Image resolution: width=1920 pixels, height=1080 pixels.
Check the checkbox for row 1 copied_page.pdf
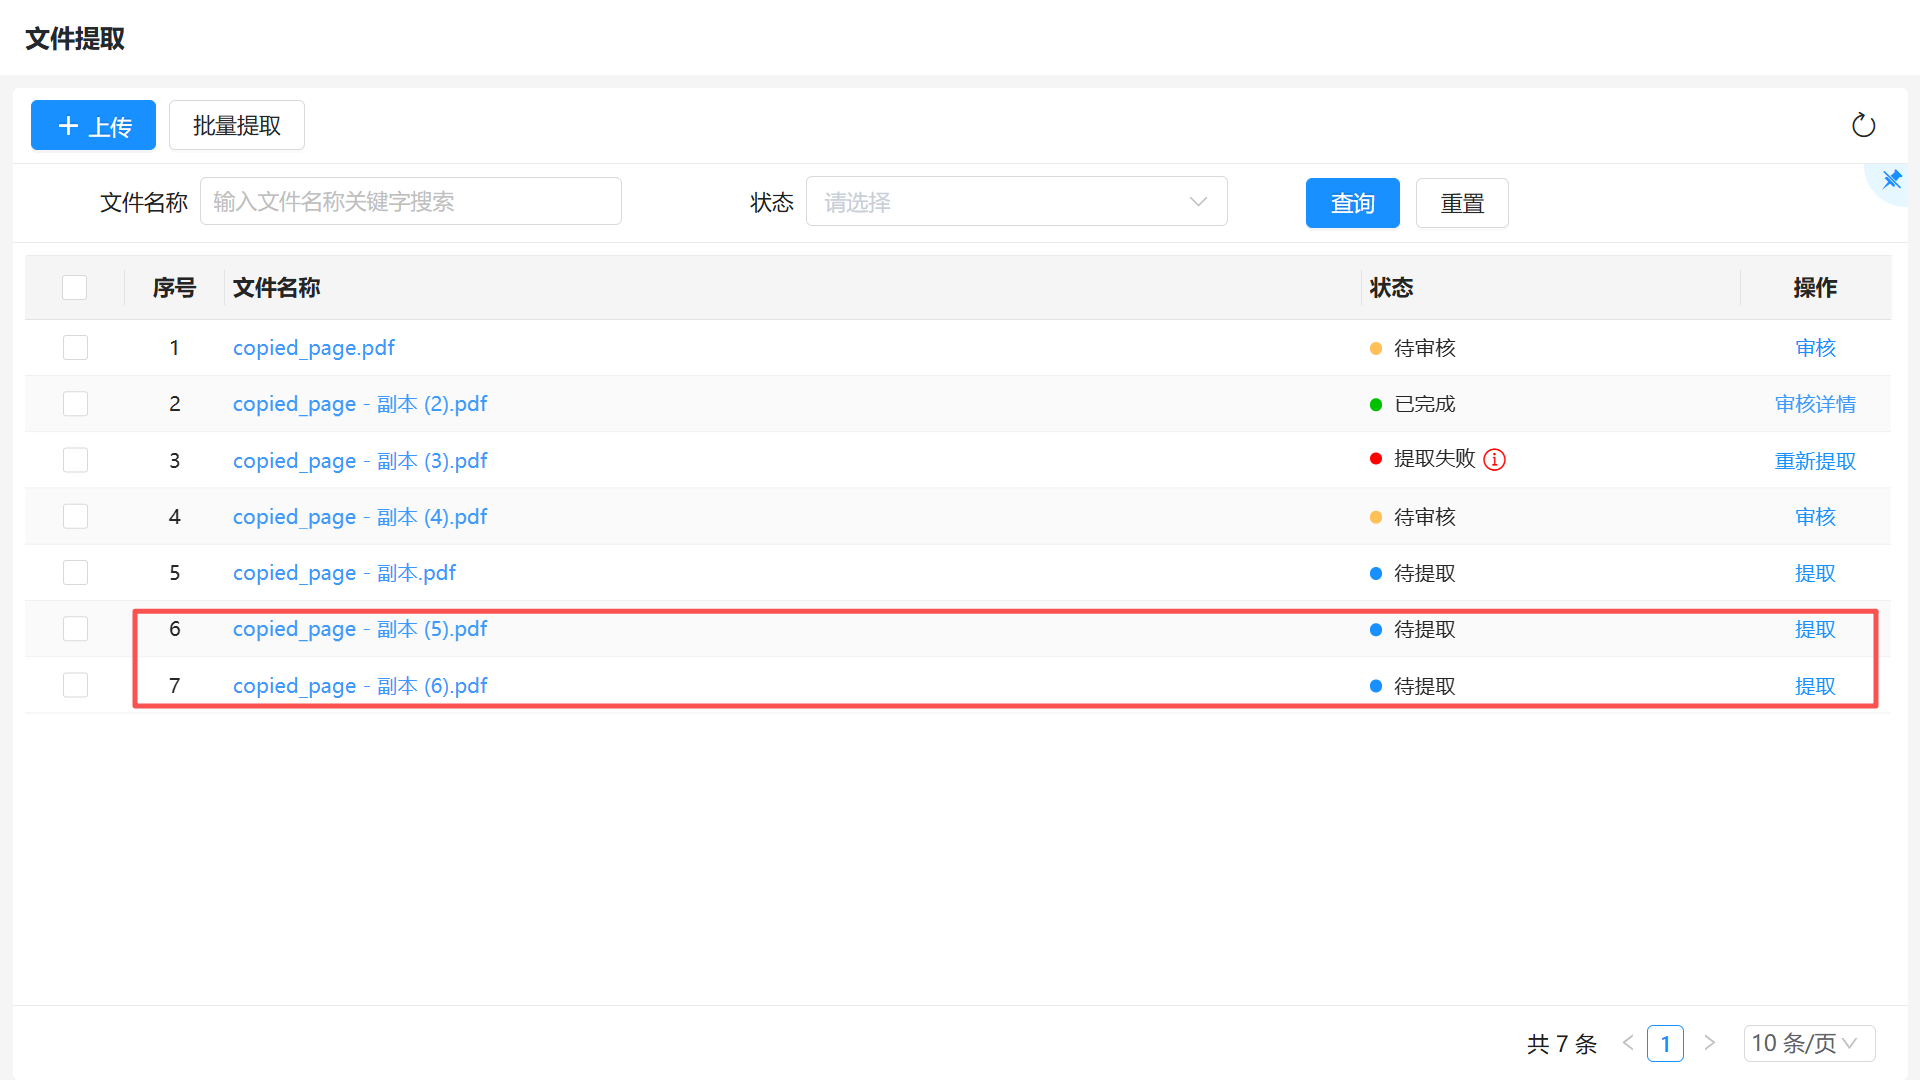point(75,347)
